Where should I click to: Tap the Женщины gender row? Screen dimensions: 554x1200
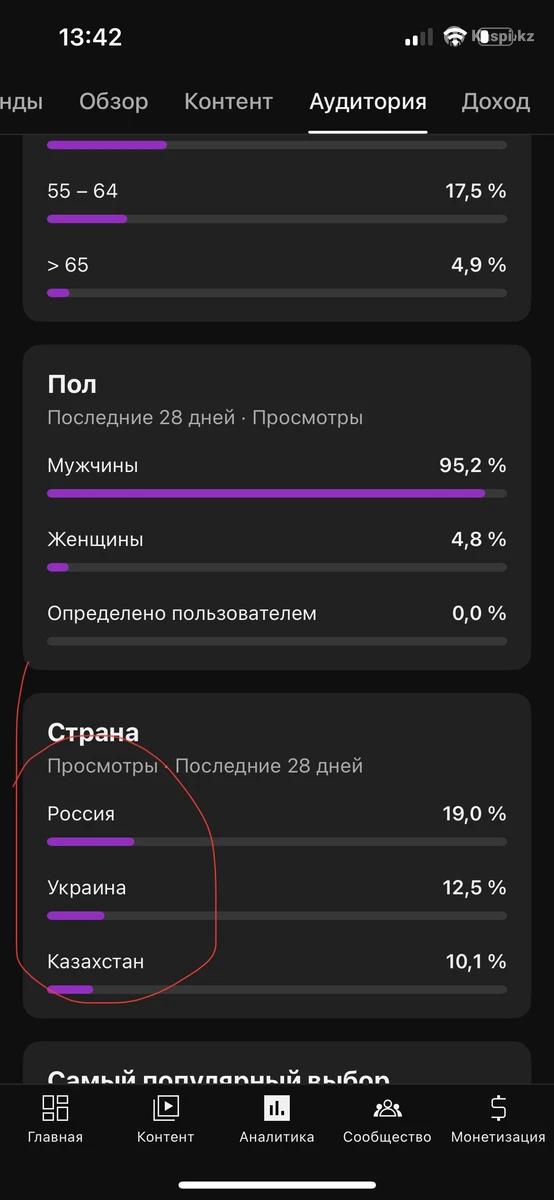coord(277,551)
